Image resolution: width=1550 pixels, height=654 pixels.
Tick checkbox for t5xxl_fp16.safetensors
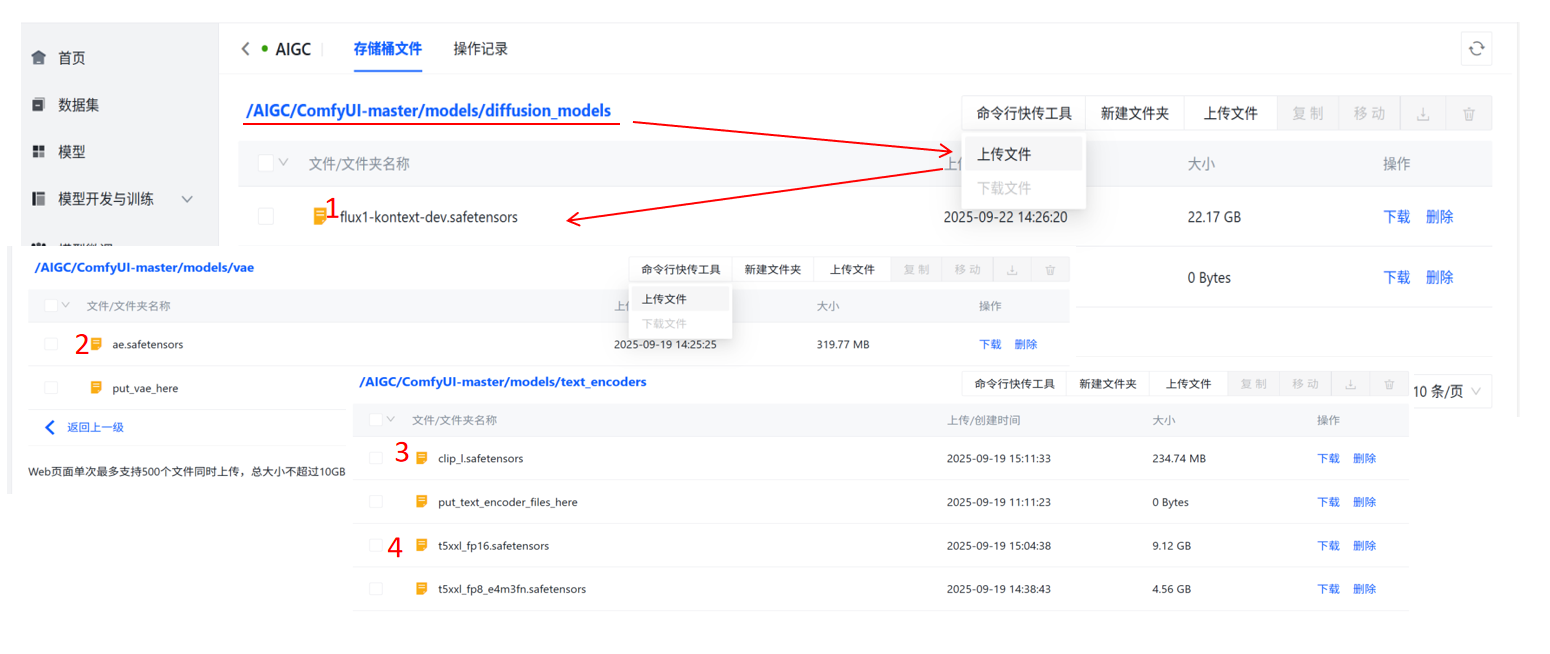click(375, 545)
